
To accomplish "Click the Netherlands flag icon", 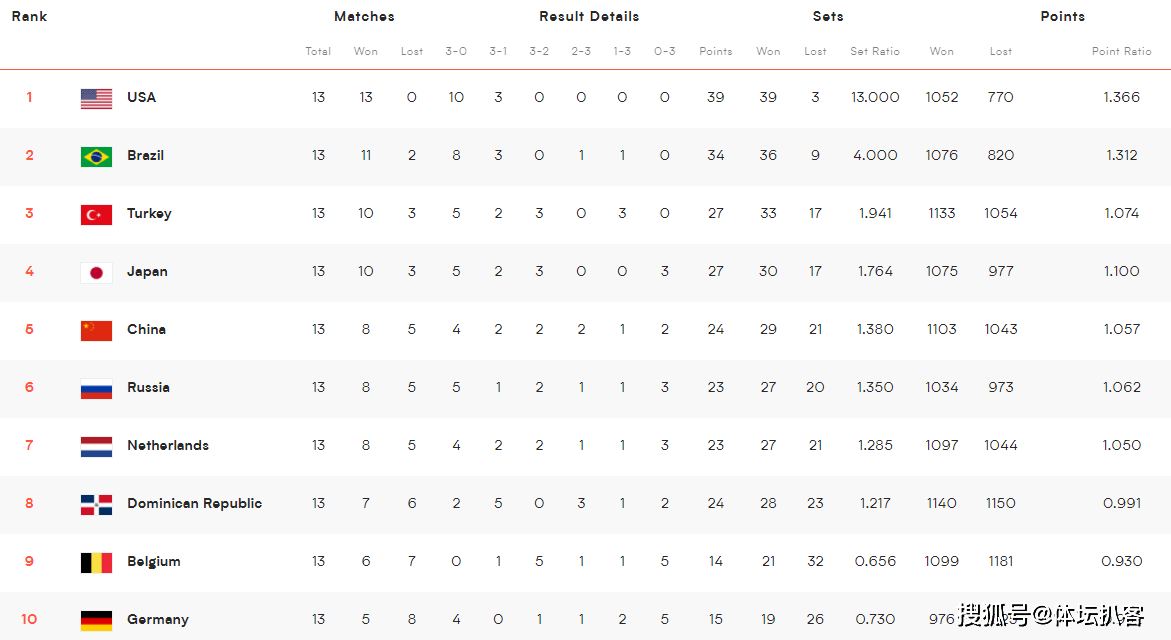I will pos(96,446).
